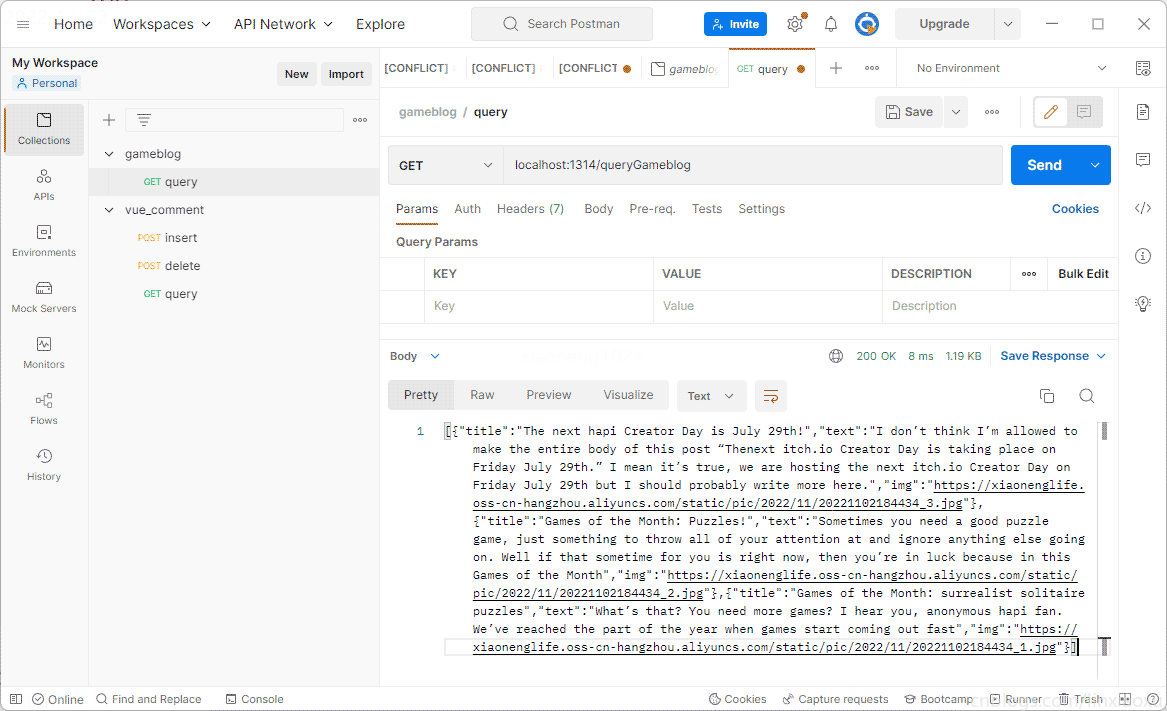1167x711 pixels.
Task: Open the History sidebar panel
Action: [x=44, y=464]
